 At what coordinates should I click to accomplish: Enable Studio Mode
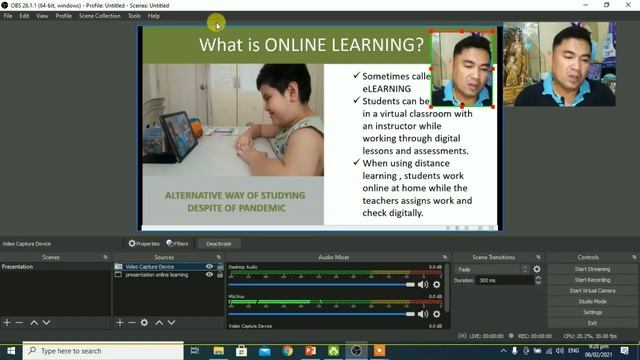pyautogui.click(x=592, y=301)
